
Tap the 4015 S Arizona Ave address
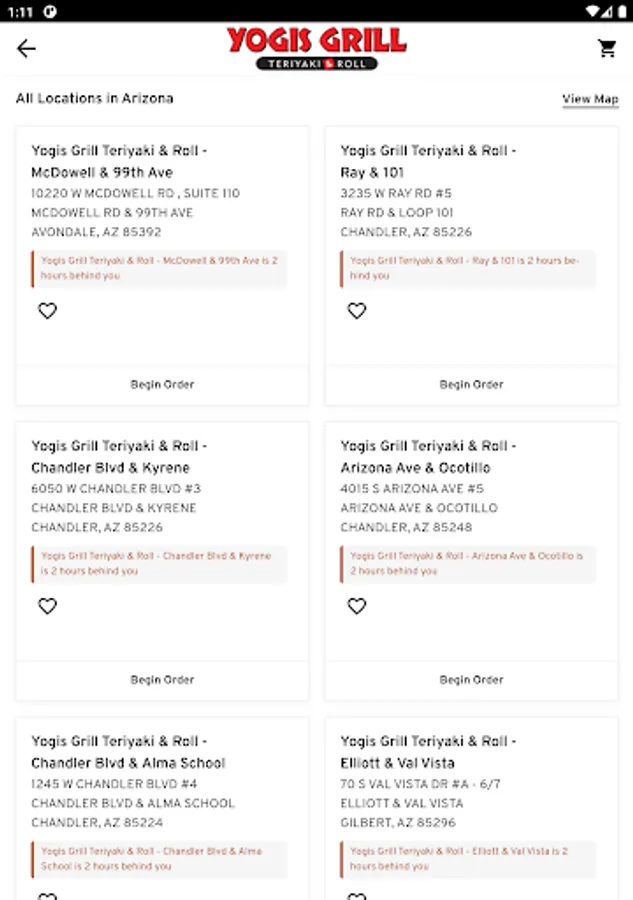[x=412, y=488]
